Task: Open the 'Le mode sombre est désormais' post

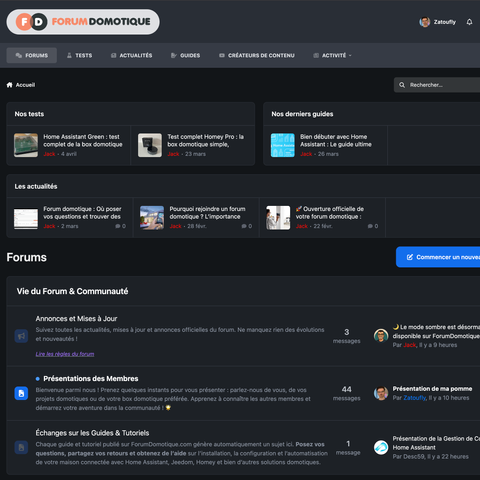Action: (436, 332)
